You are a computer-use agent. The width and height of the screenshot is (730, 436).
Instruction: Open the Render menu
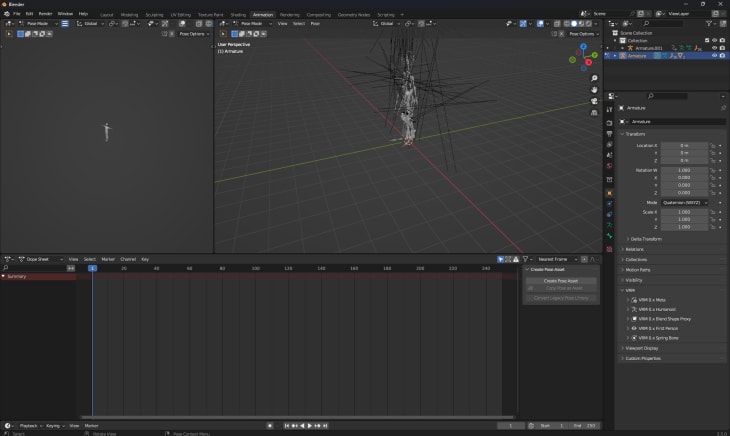[x=45, y=13]
